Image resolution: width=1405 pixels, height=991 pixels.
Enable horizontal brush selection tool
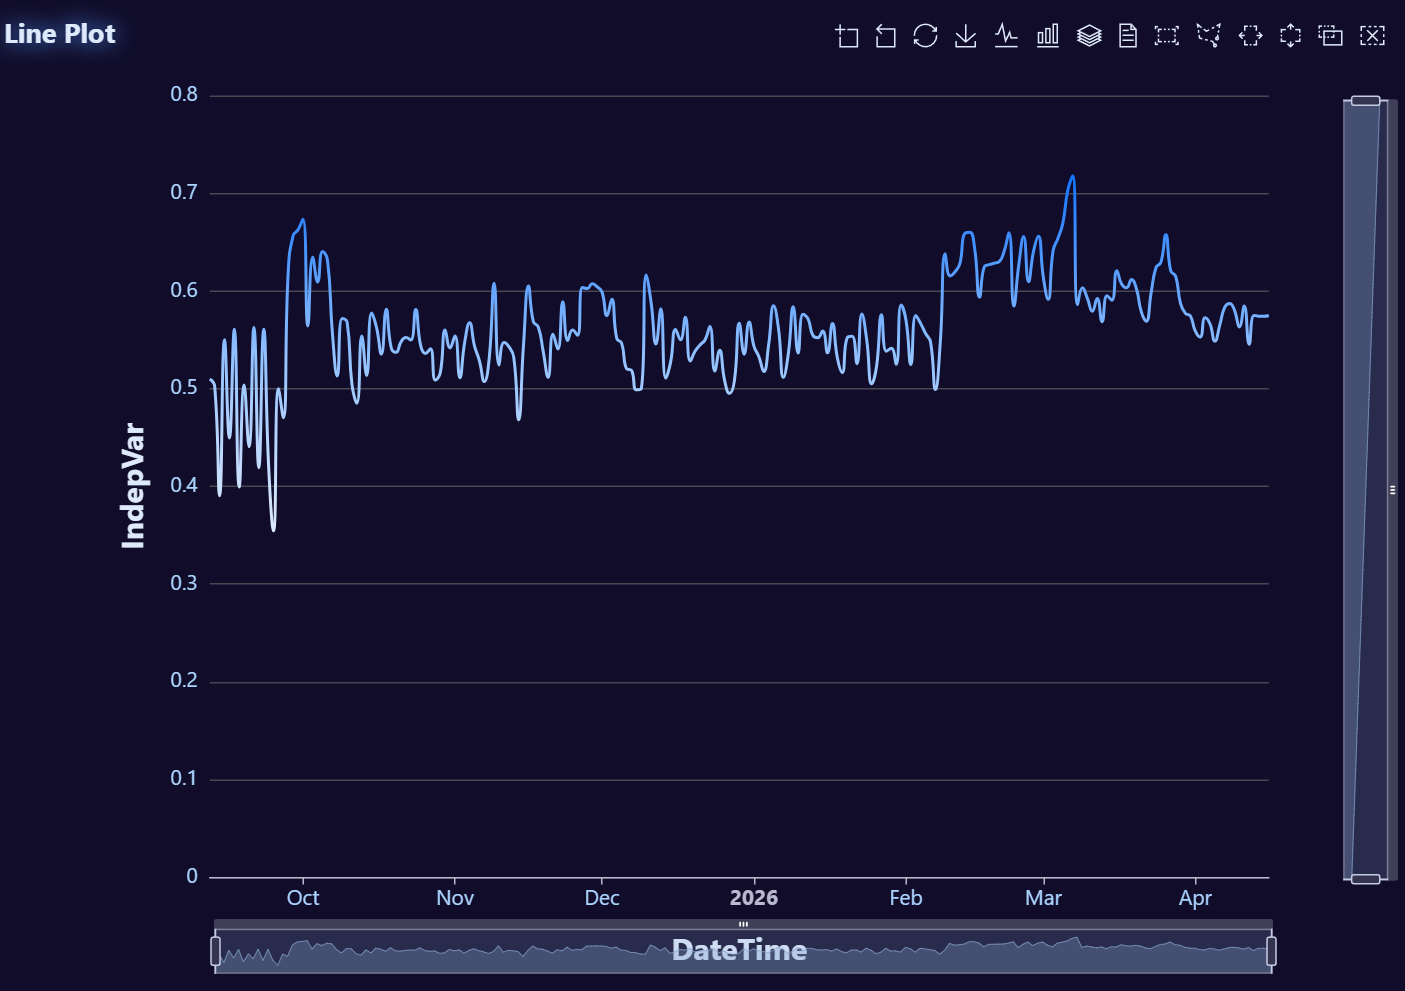pos(1250,37)
